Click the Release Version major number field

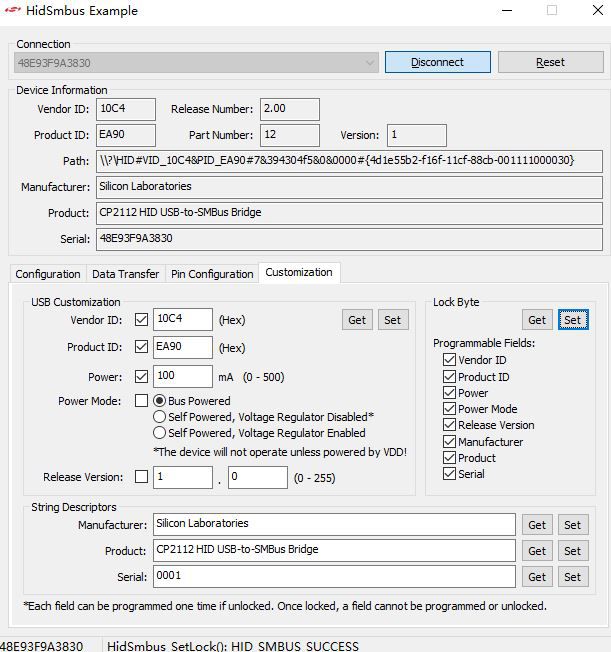click(183, 477)
